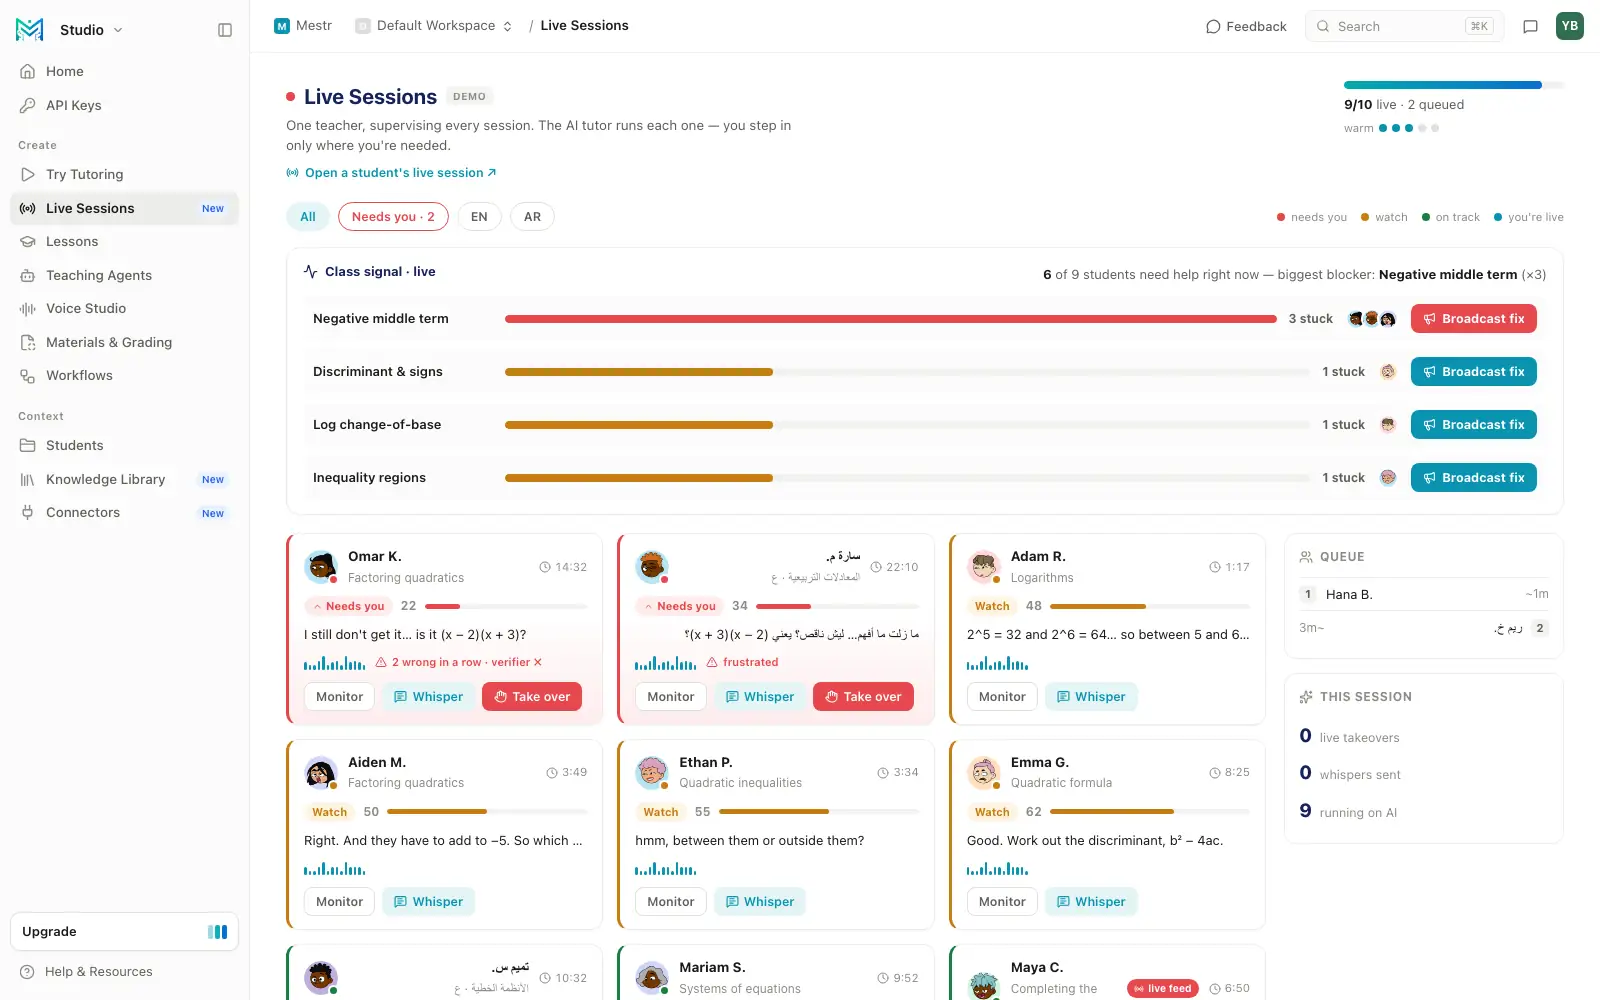
Task: Monitor Ethan P.'s session
Action: pyautogui.click(x=670, y=902)
